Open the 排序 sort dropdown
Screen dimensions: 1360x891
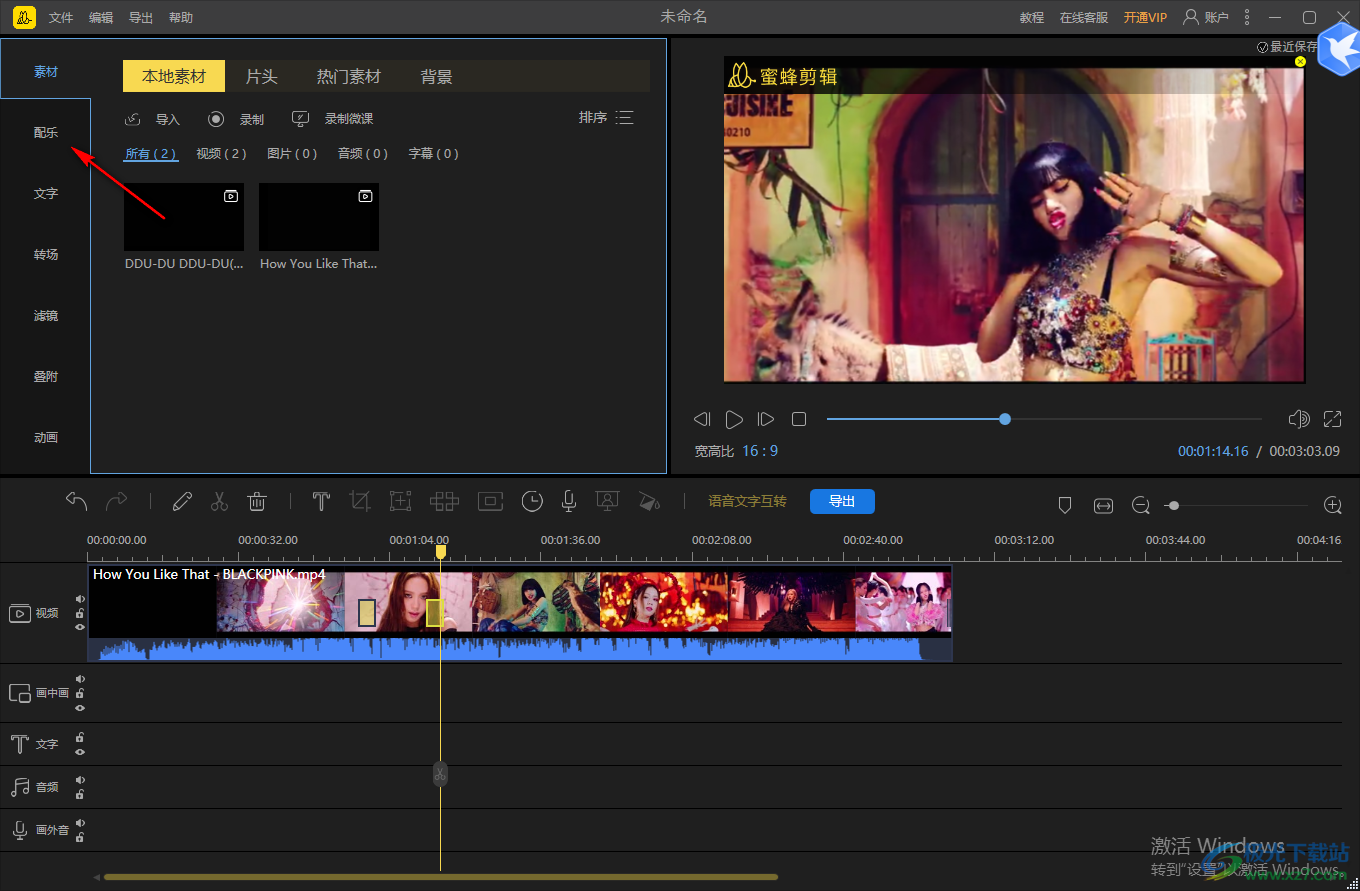(x=606, y=118)
